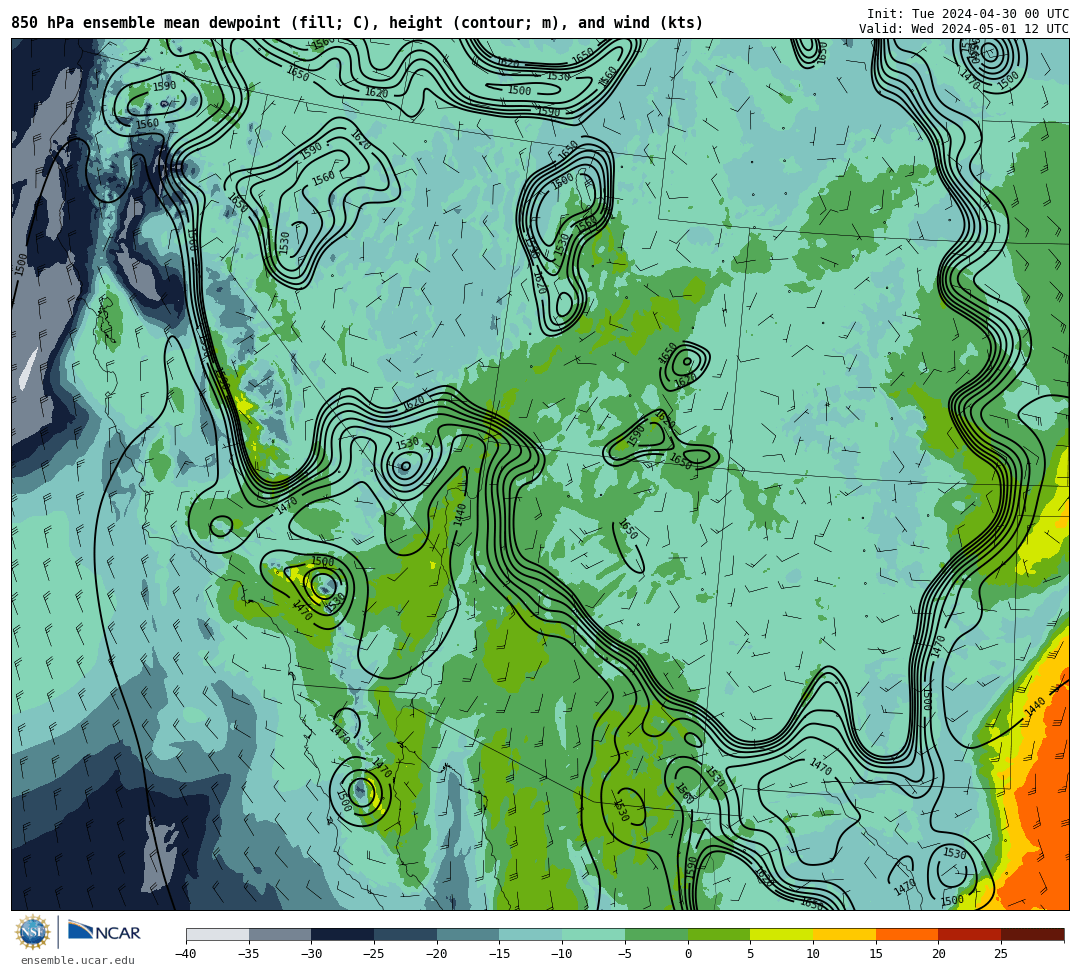Viewport: 1080px width, 973px height.
Task: Click the NCAR logo
Action: click(x=104, y=932)
